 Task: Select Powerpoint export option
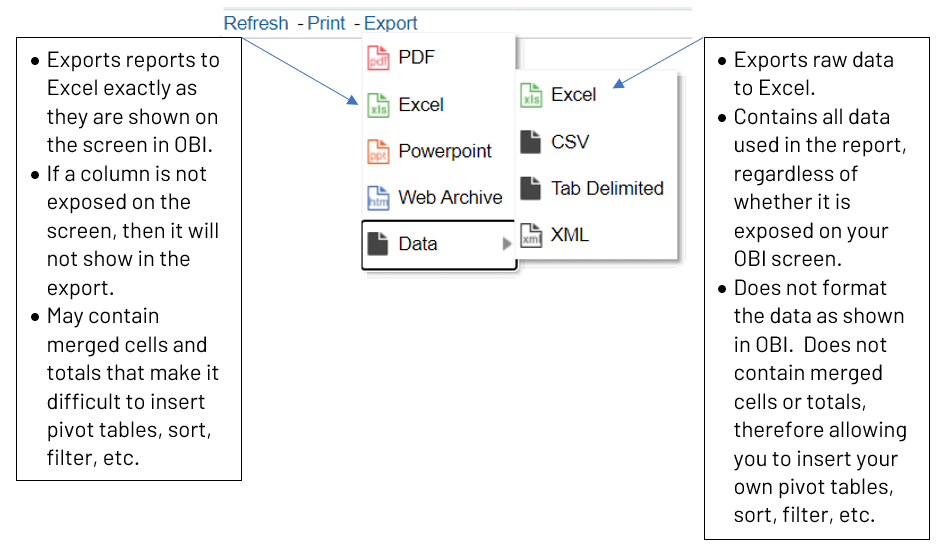(x=445, y=151)
